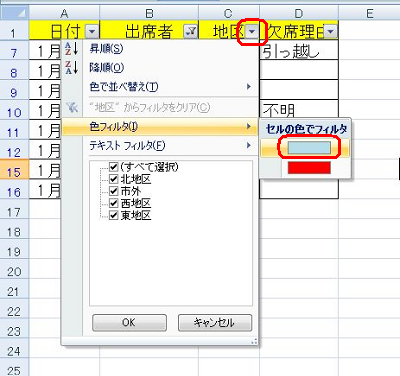
Task: Uncheck the 東地区 checkbox
Action: click(x=114, y=215)
